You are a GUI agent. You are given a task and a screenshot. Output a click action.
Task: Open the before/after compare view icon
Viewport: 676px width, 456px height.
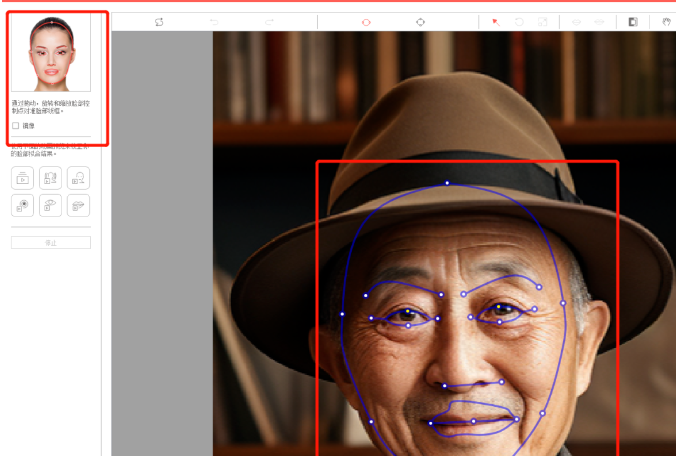(x=633, y=22)
